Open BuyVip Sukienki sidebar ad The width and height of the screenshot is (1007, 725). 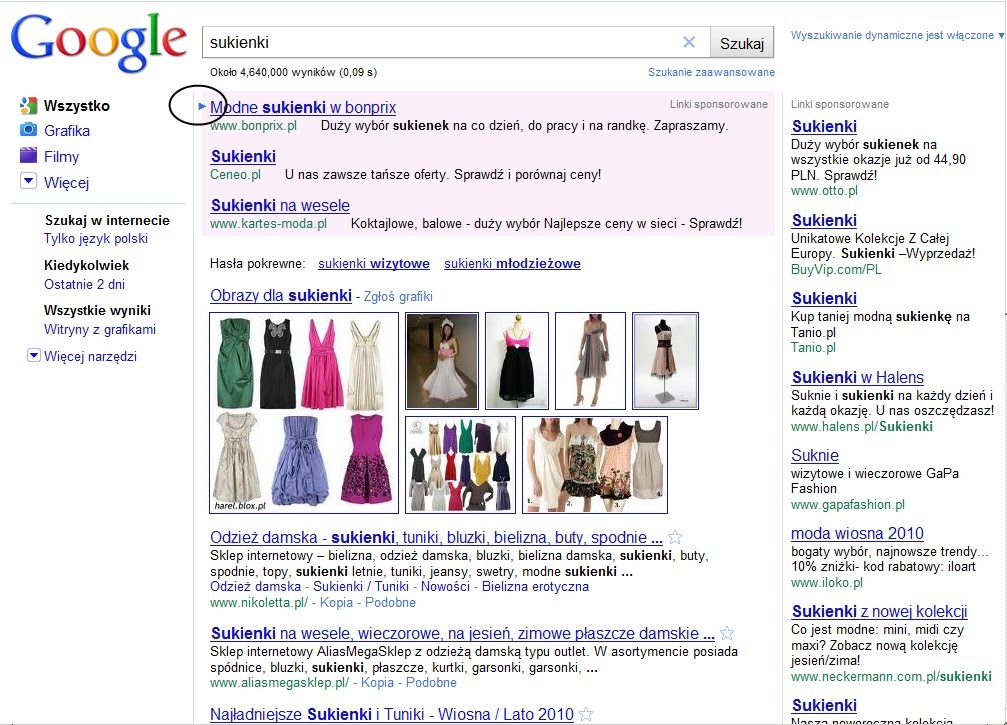point(824,220)
